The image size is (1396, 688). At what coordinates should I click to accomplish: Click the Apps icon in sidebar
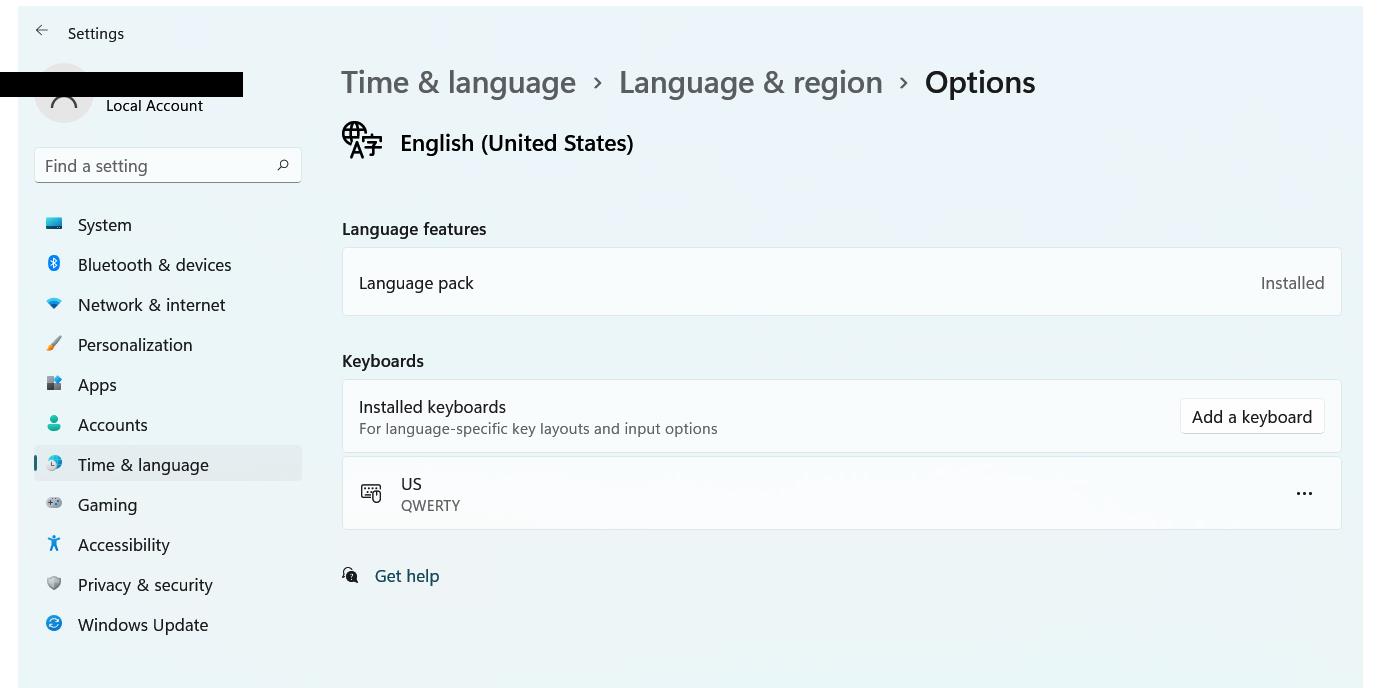pos(54,384)
